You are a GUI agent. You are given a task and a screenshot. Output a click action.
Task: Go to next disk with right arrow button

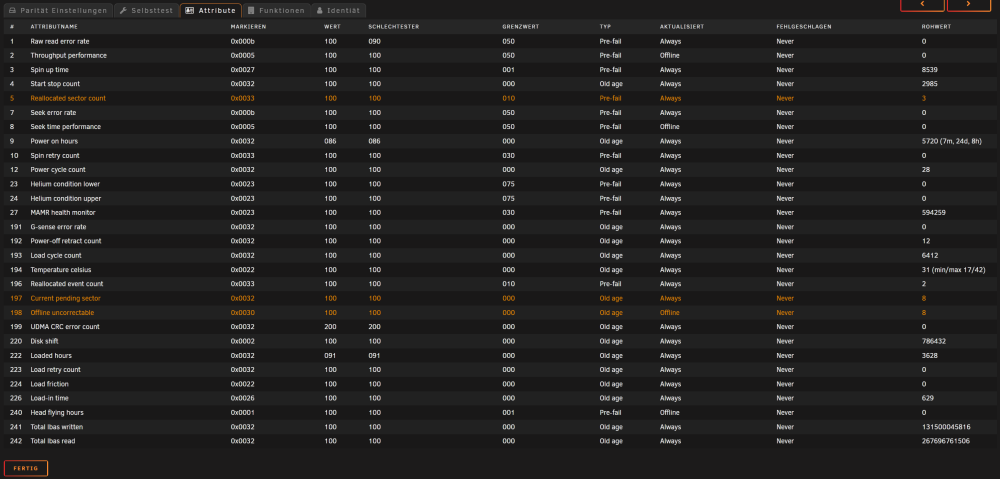coord(969,4)
